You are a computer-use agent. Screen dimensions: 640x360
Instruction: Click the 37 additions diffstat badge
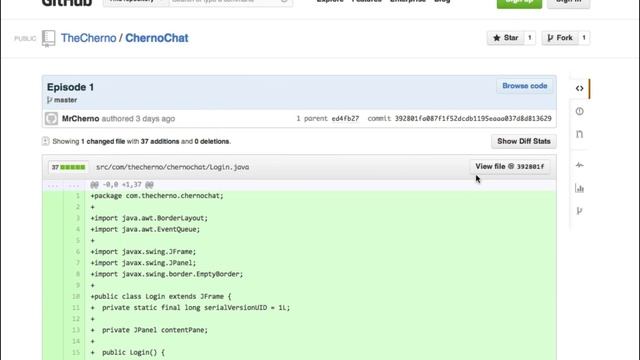coord(68,167)
